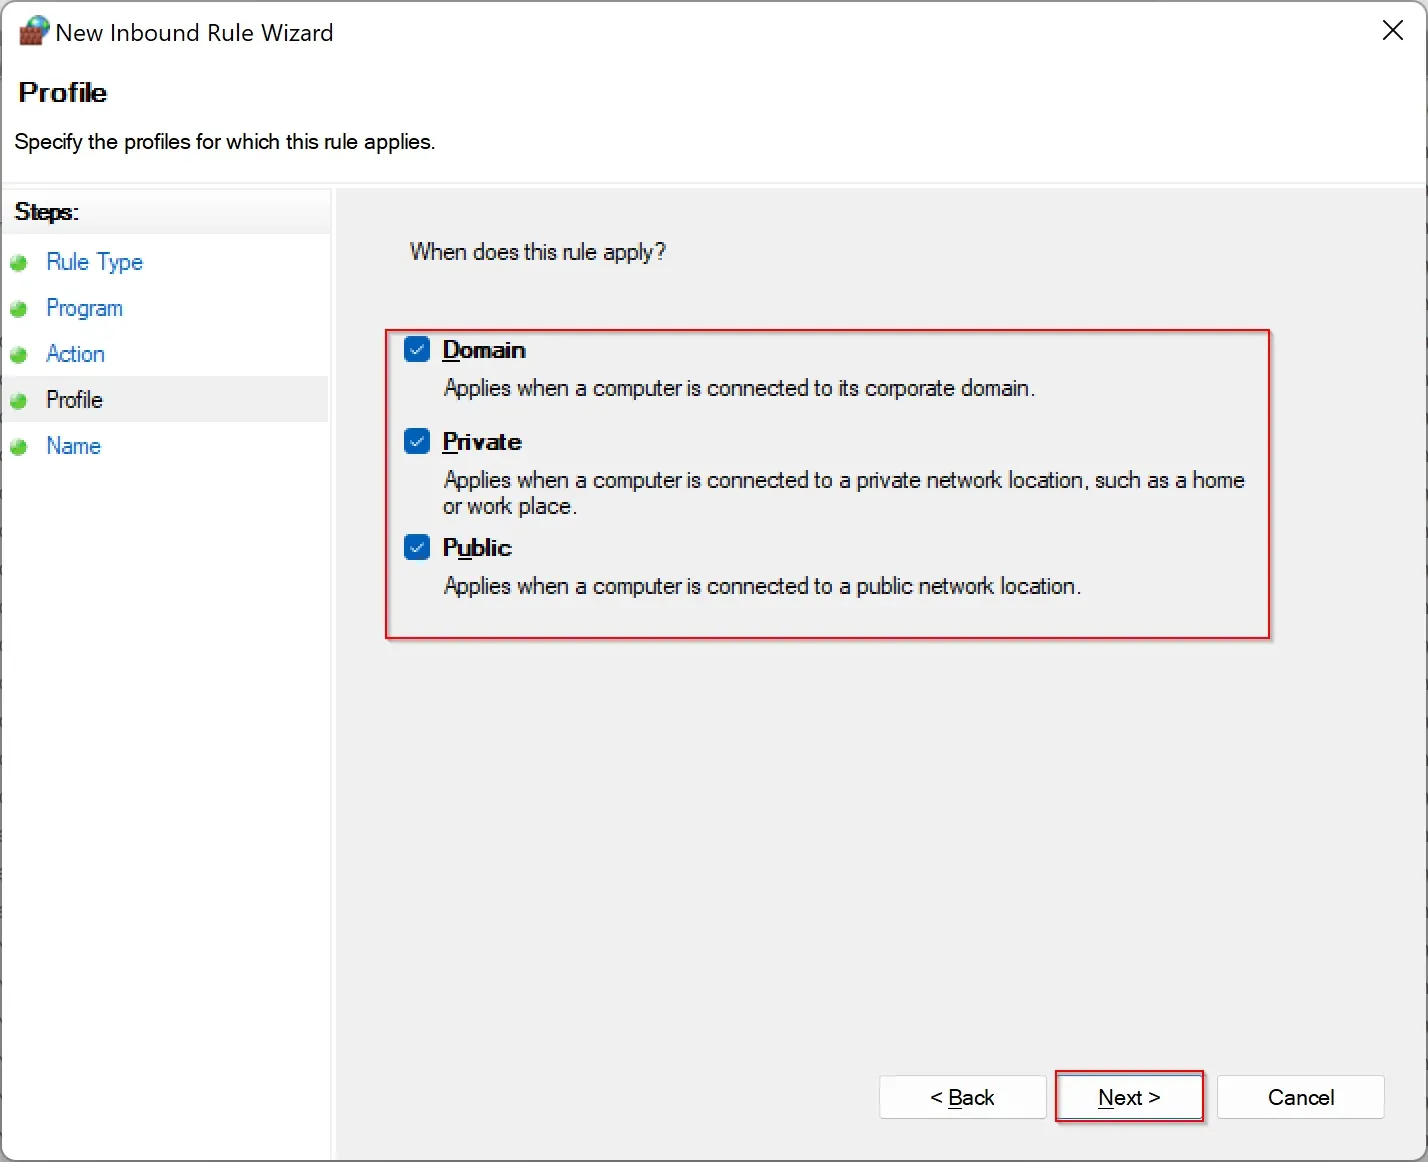Click the Private description about home or work place
This screenshot has width=1428, height=1162.
click(x=843, y=493)
